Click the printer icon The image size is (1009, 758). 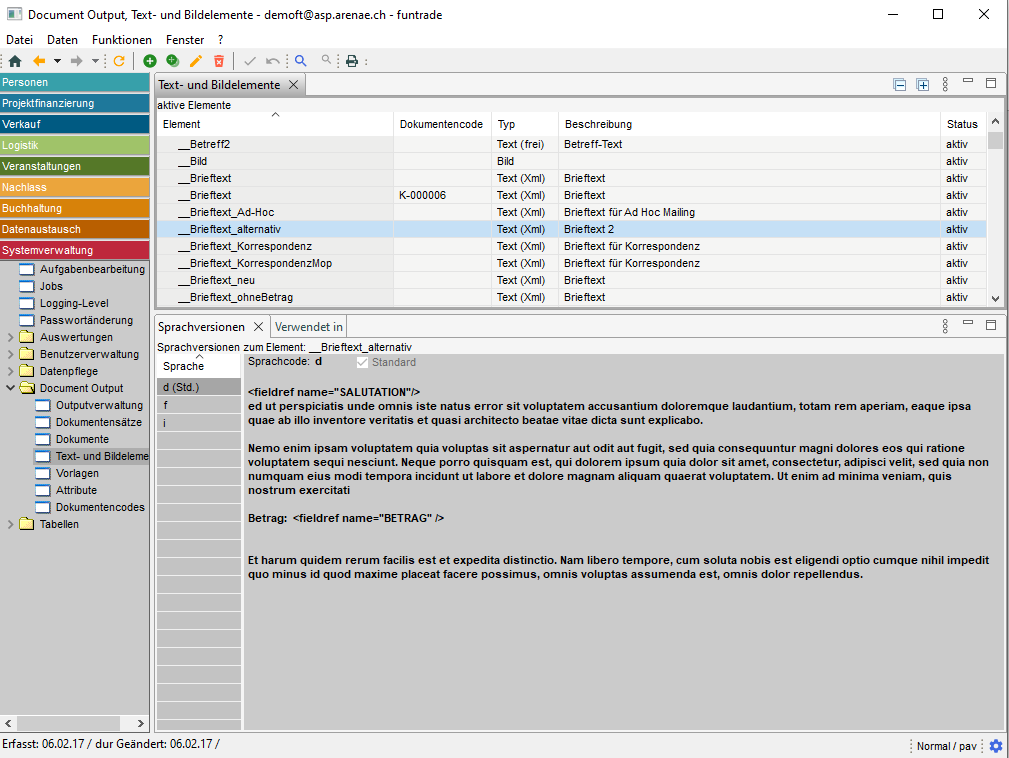(352, 61)
